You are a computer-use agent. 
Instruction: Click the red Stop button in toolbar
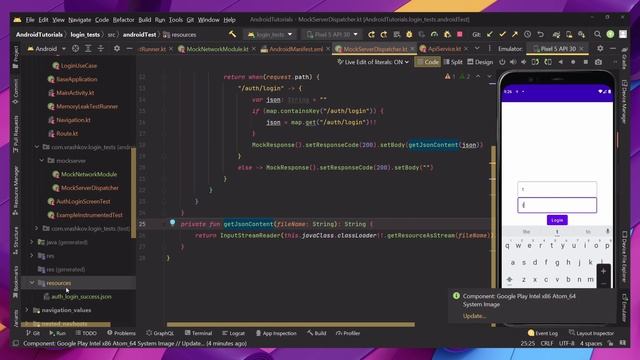click(x=460, y=35)
